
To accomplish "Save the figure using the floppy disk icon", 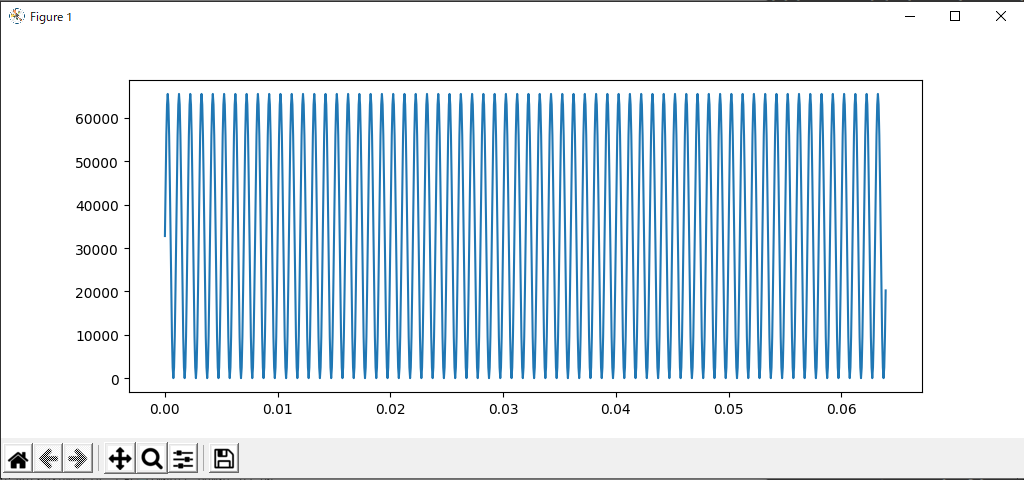I will click(x=224, y=459).
